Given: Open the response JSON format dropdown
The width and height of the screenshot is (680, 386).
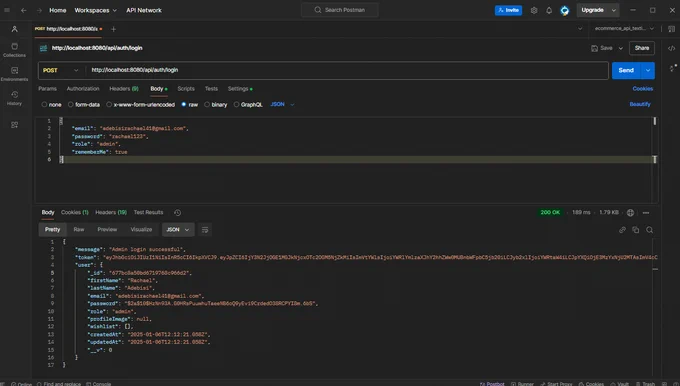Looking at the screenshot, I should (178, 230).
